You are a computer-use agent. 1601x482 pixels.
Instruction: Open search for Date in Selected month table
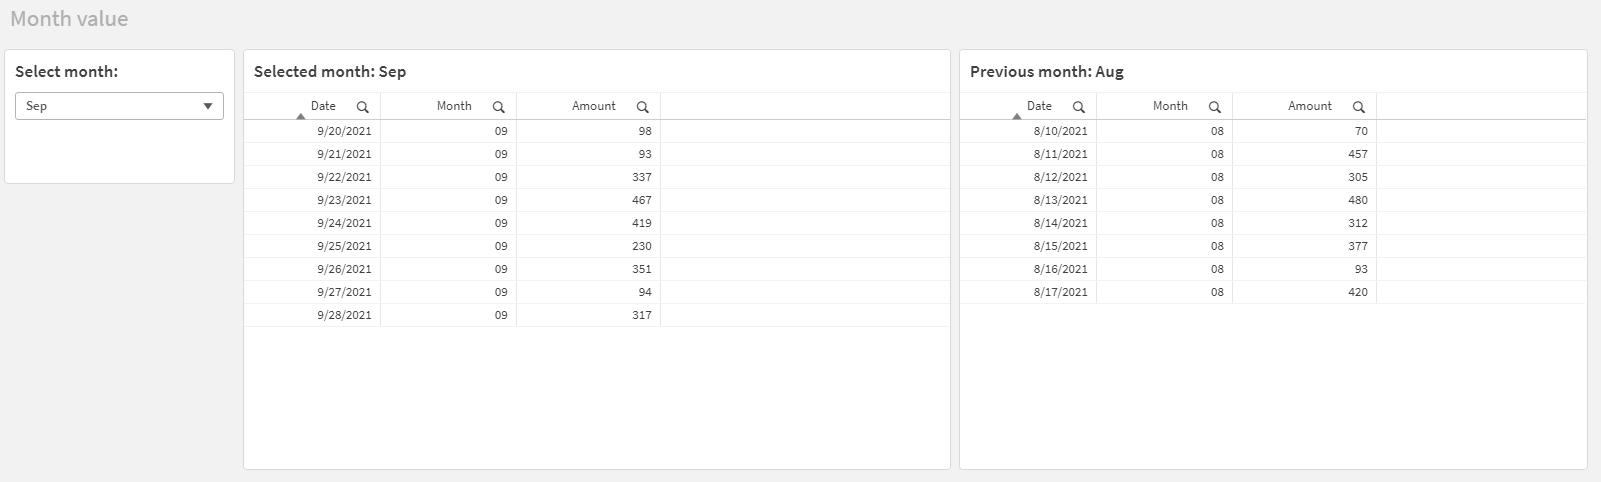pos(363,107)
